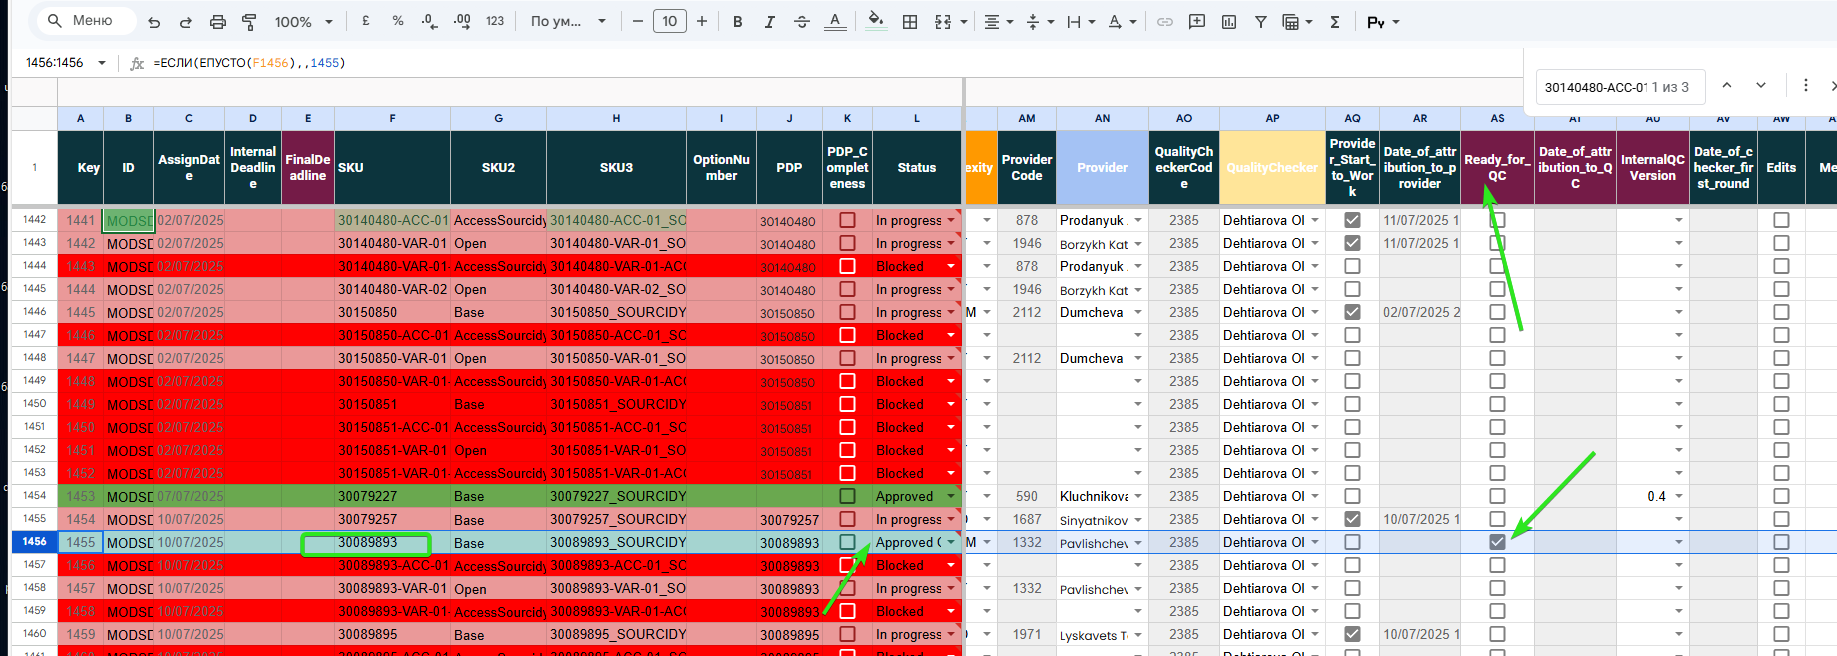Click the bold formatting button
The image size is (1837, 656).
click(x=737, y=21)
